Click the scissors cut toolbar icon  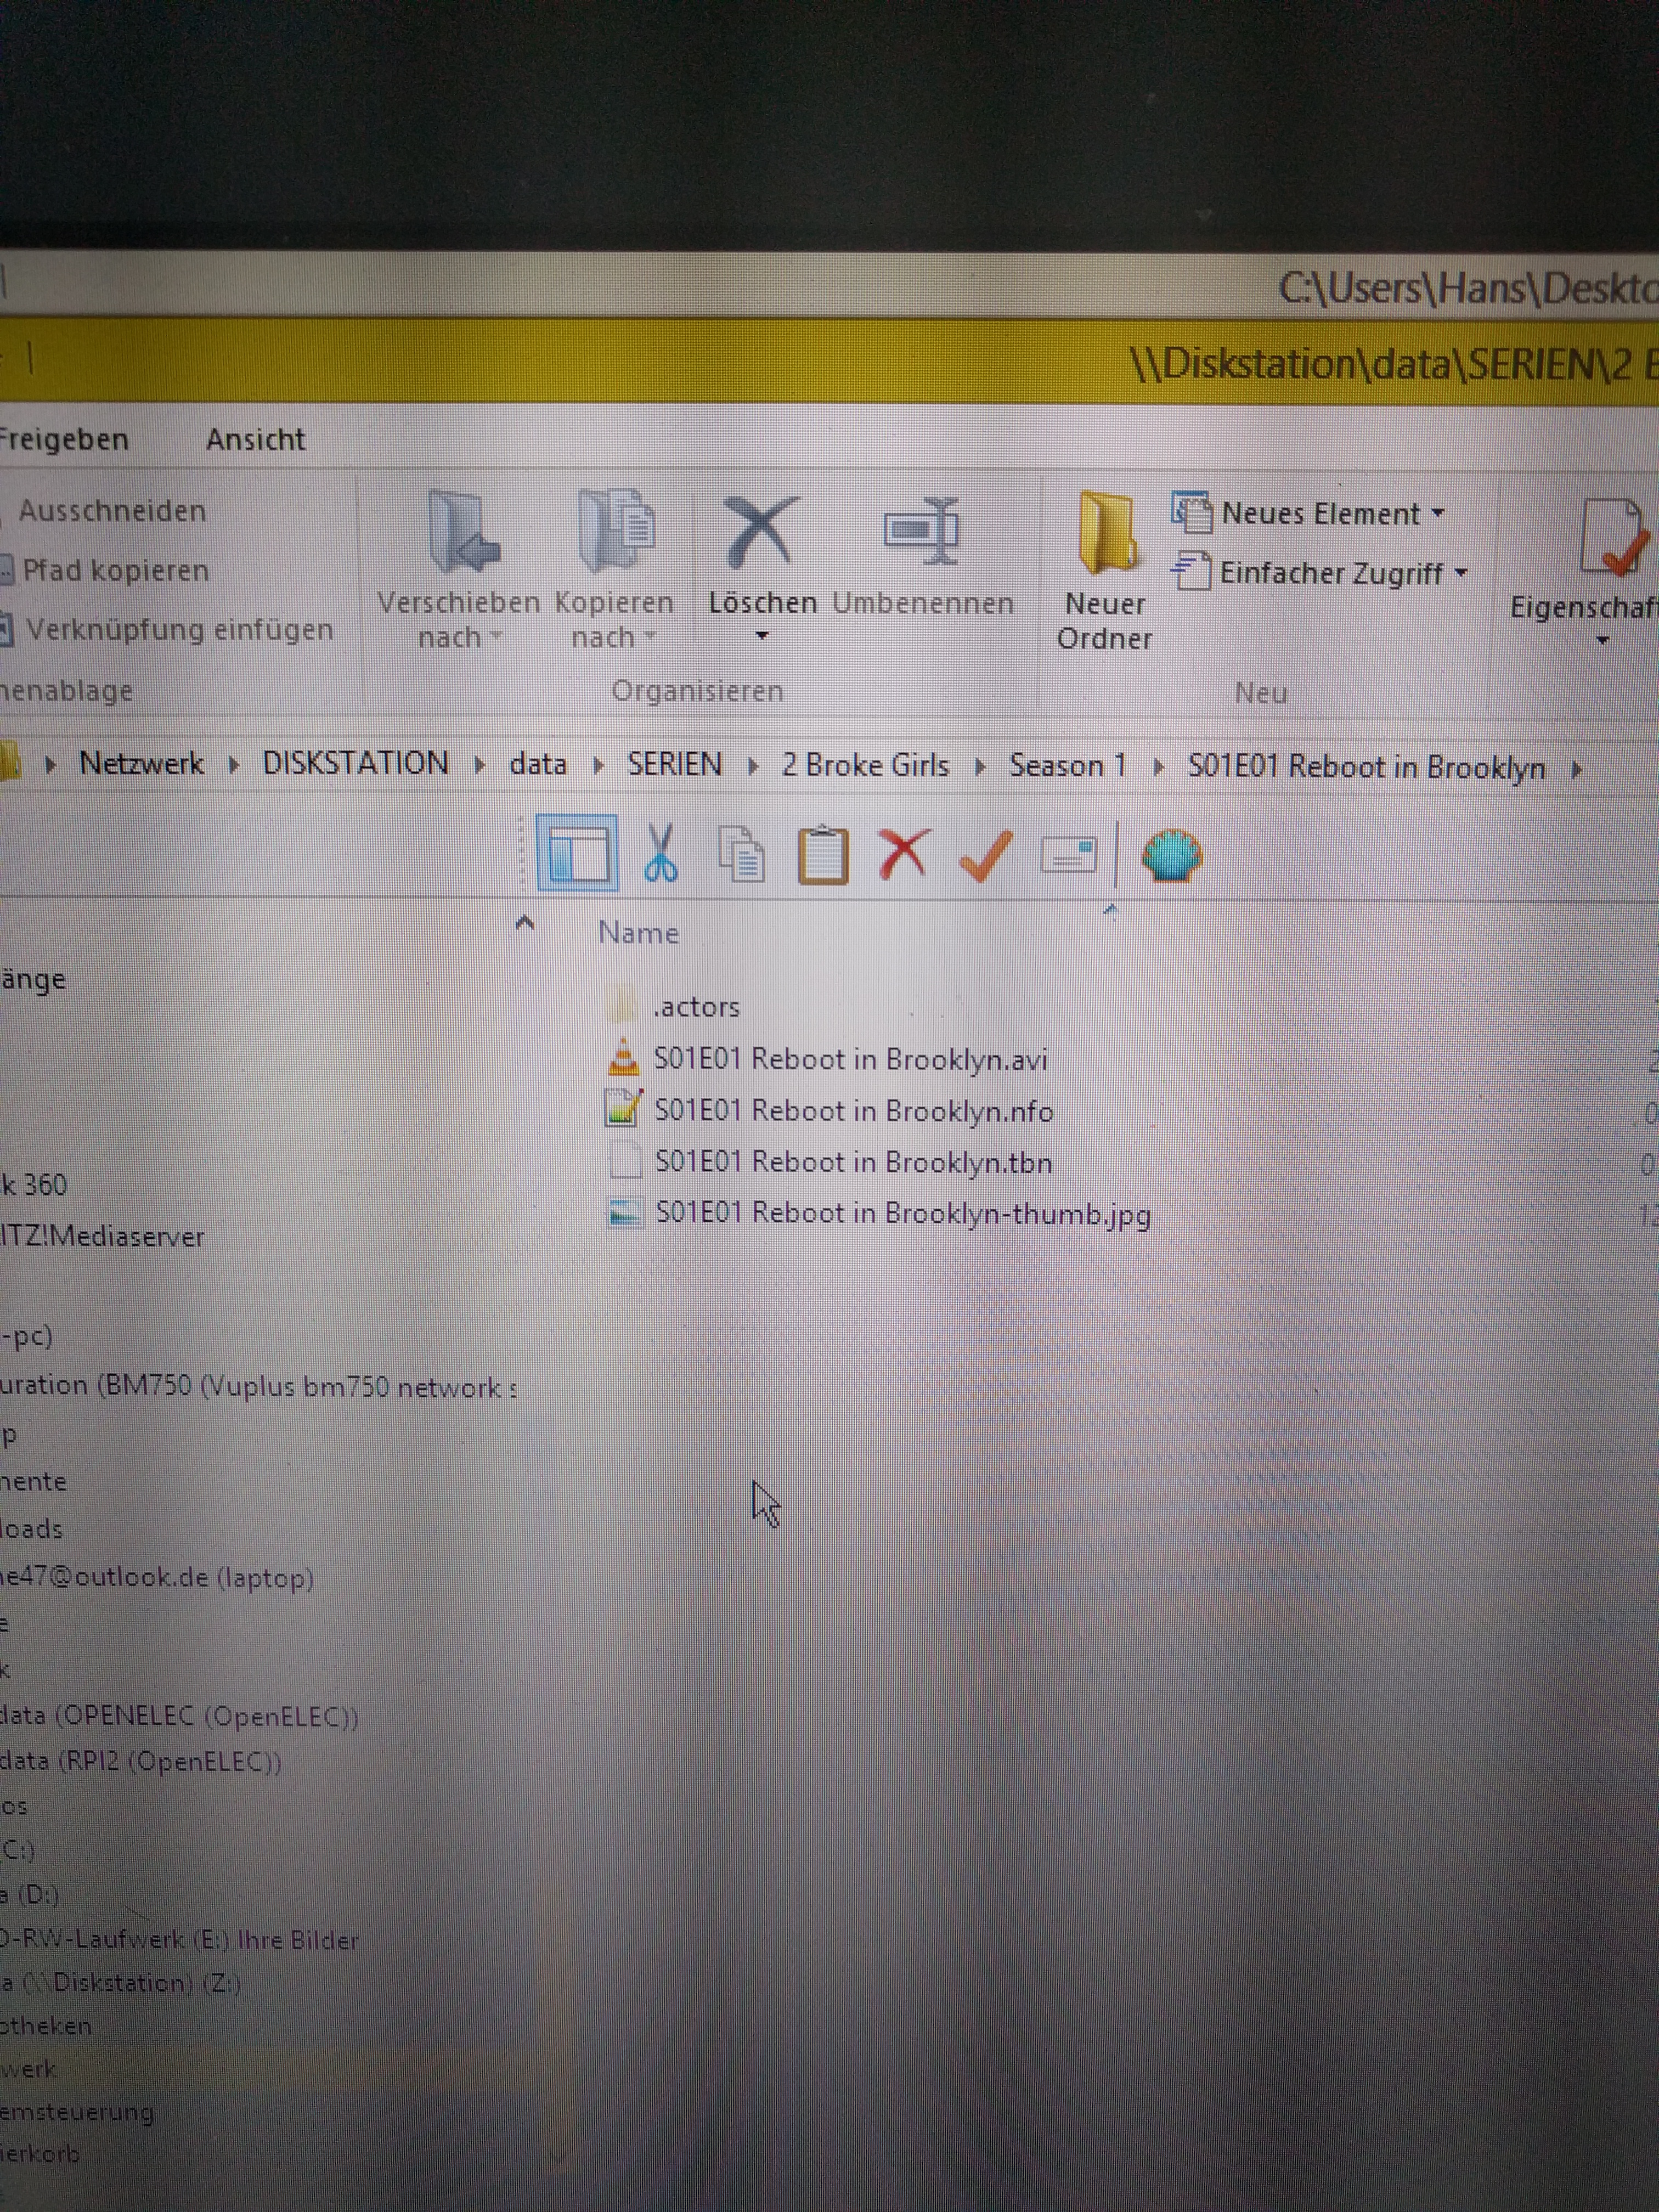(x=660, y=853)
